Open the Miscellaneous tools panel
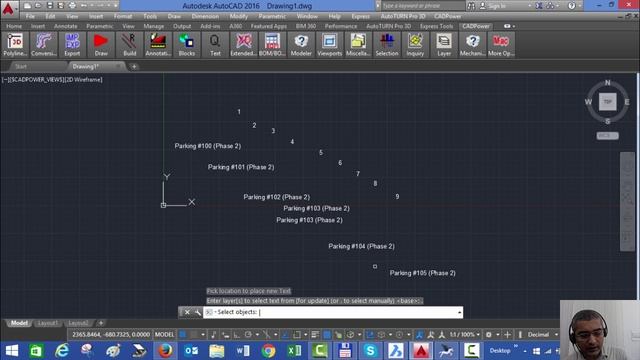The height and width of the screenshot is (360, 640). tap(358, 45)
